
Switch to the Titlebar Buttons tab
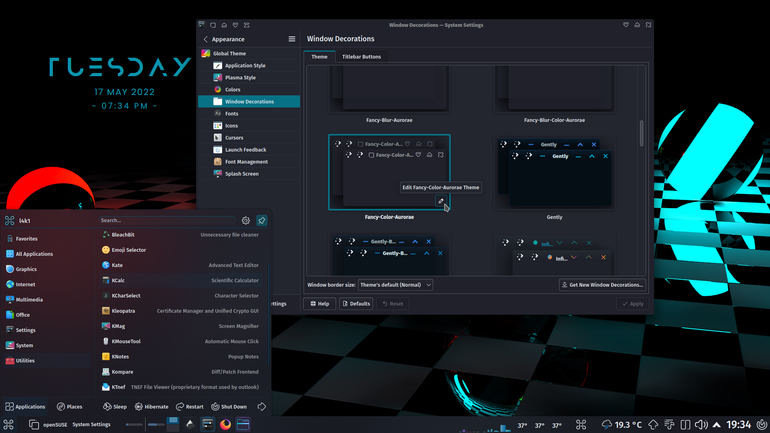361,56
